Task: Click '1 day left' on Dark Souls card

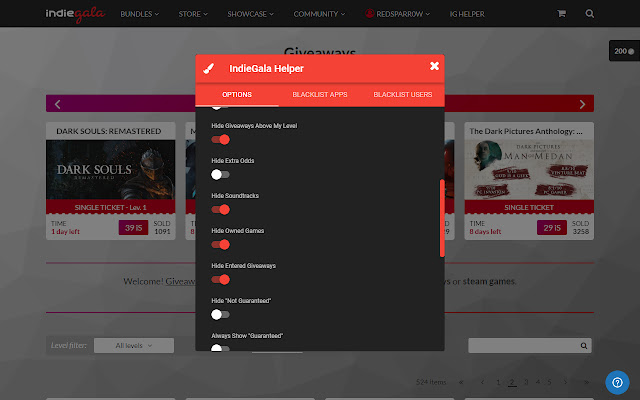Action: (x=65, y=232)
